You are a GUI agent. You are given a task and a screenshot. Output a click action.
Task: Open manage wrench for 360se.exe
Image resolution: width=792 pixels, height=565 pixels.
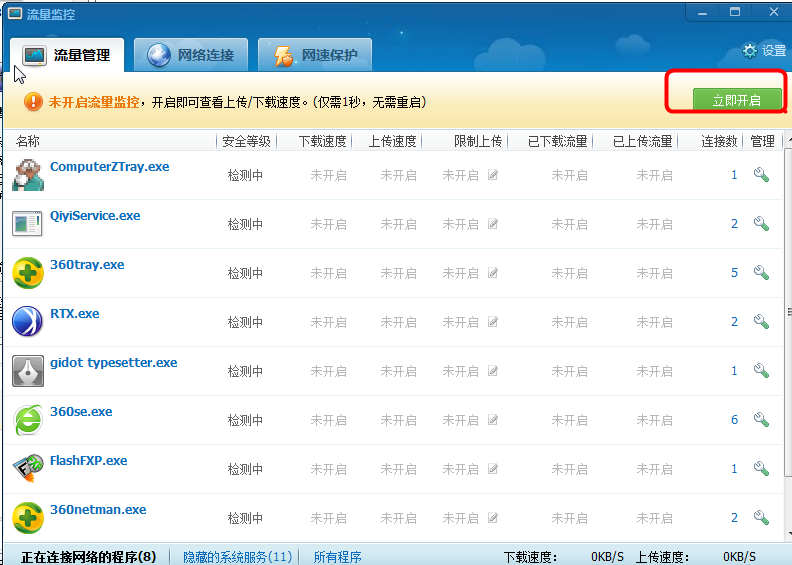[761, 420]
